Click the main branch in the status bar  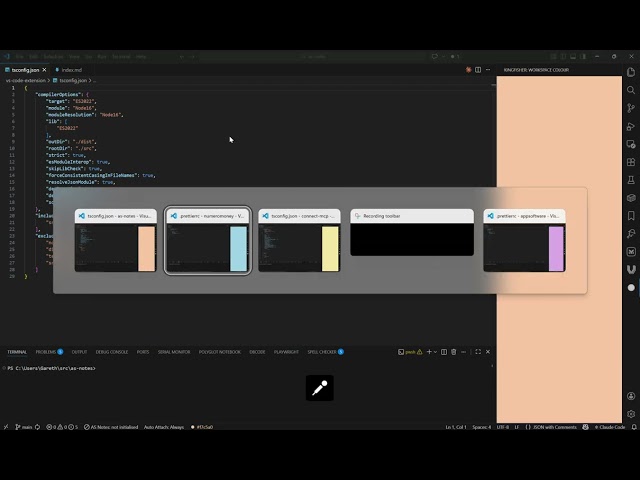(24, 427)
